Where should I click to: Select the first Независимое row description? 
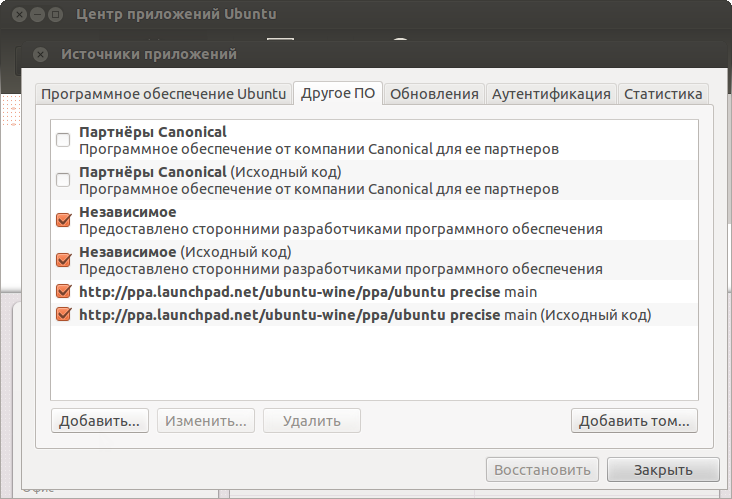pyautogui.click(x=341, y=229)
